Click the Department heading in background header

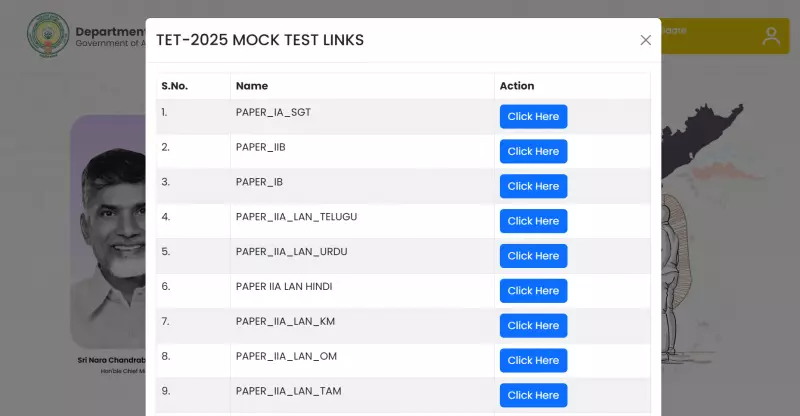coord(110,31)
